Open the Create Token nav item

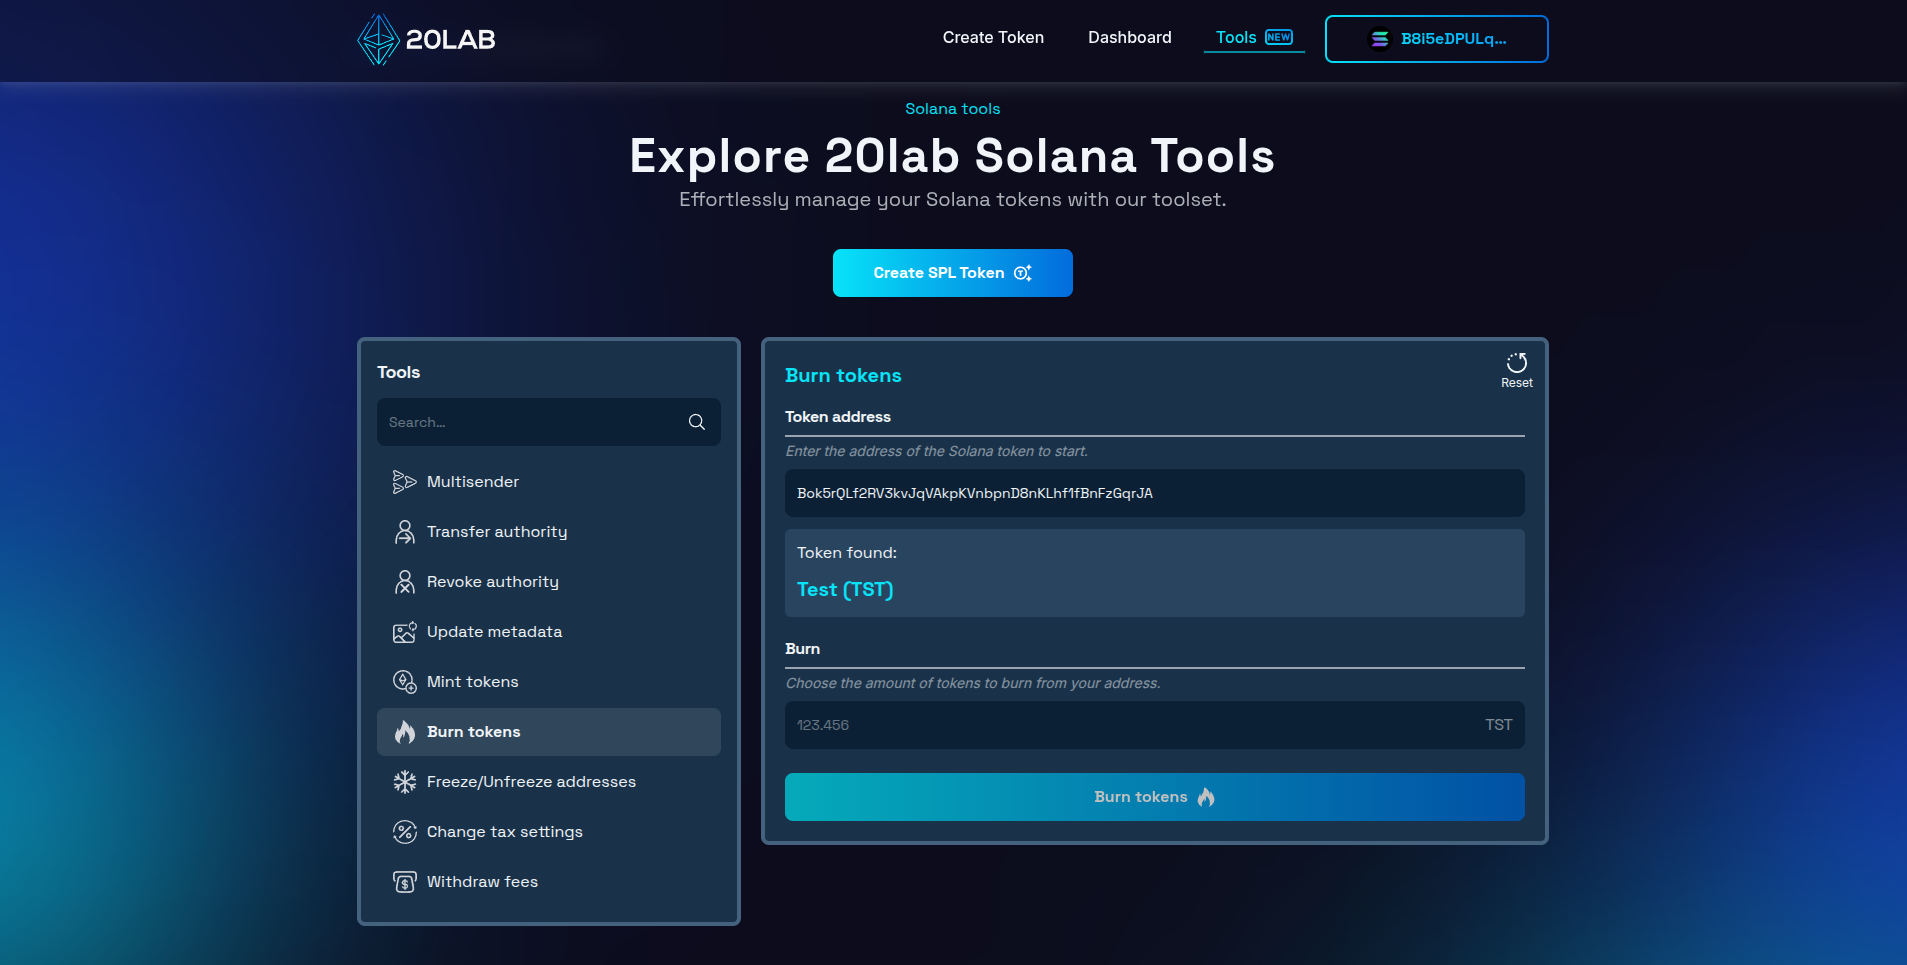click(x=993, y=37)
